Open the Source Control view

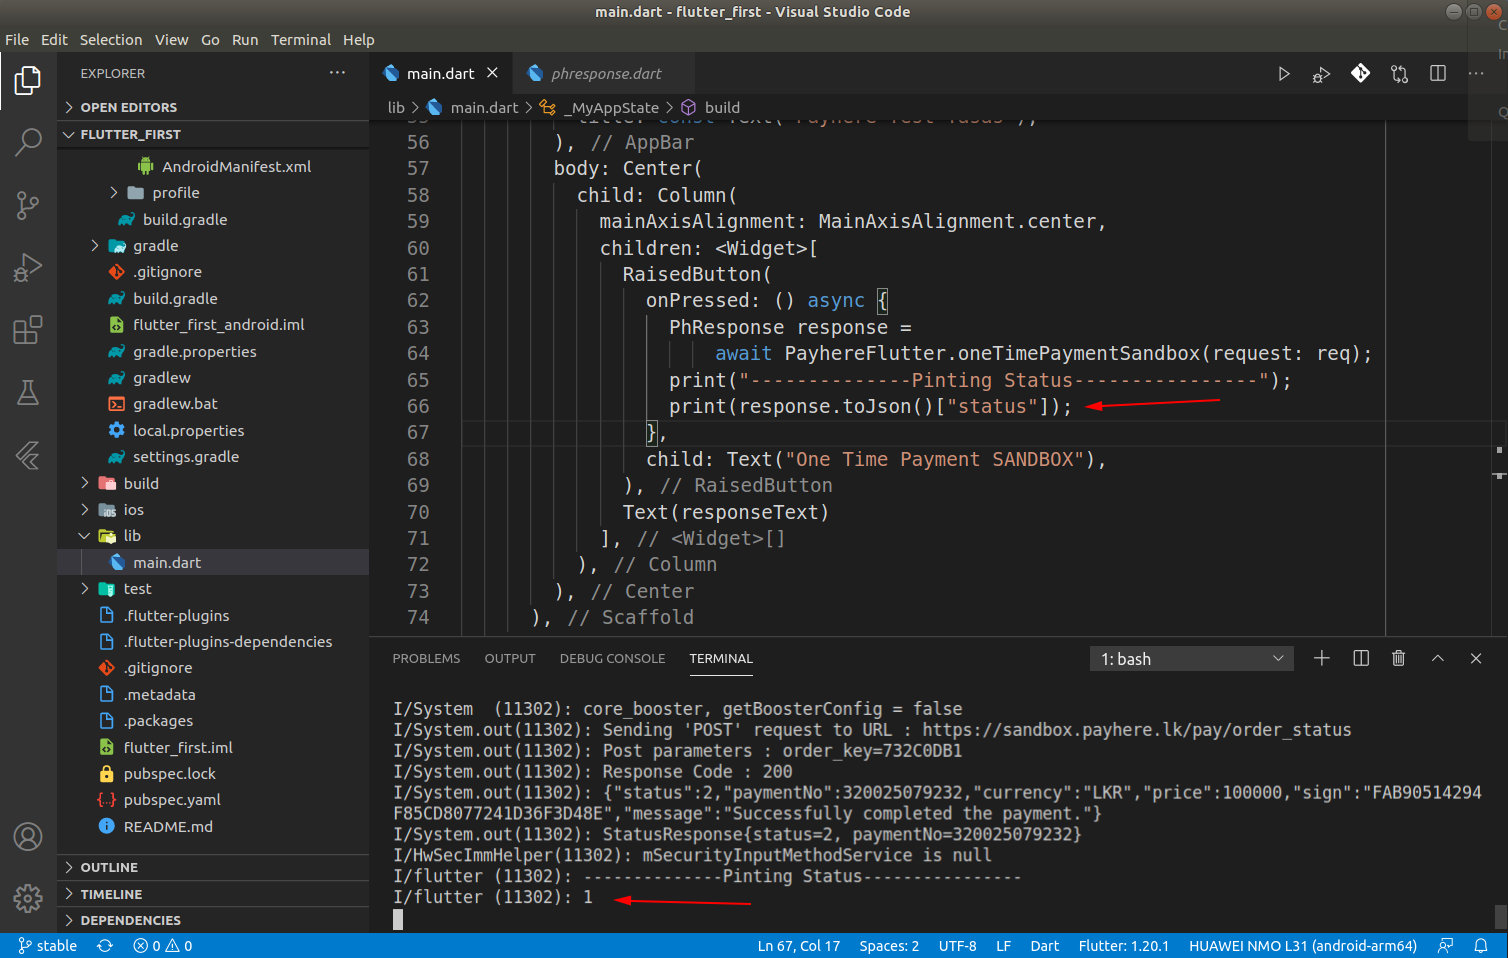point(28,205)
